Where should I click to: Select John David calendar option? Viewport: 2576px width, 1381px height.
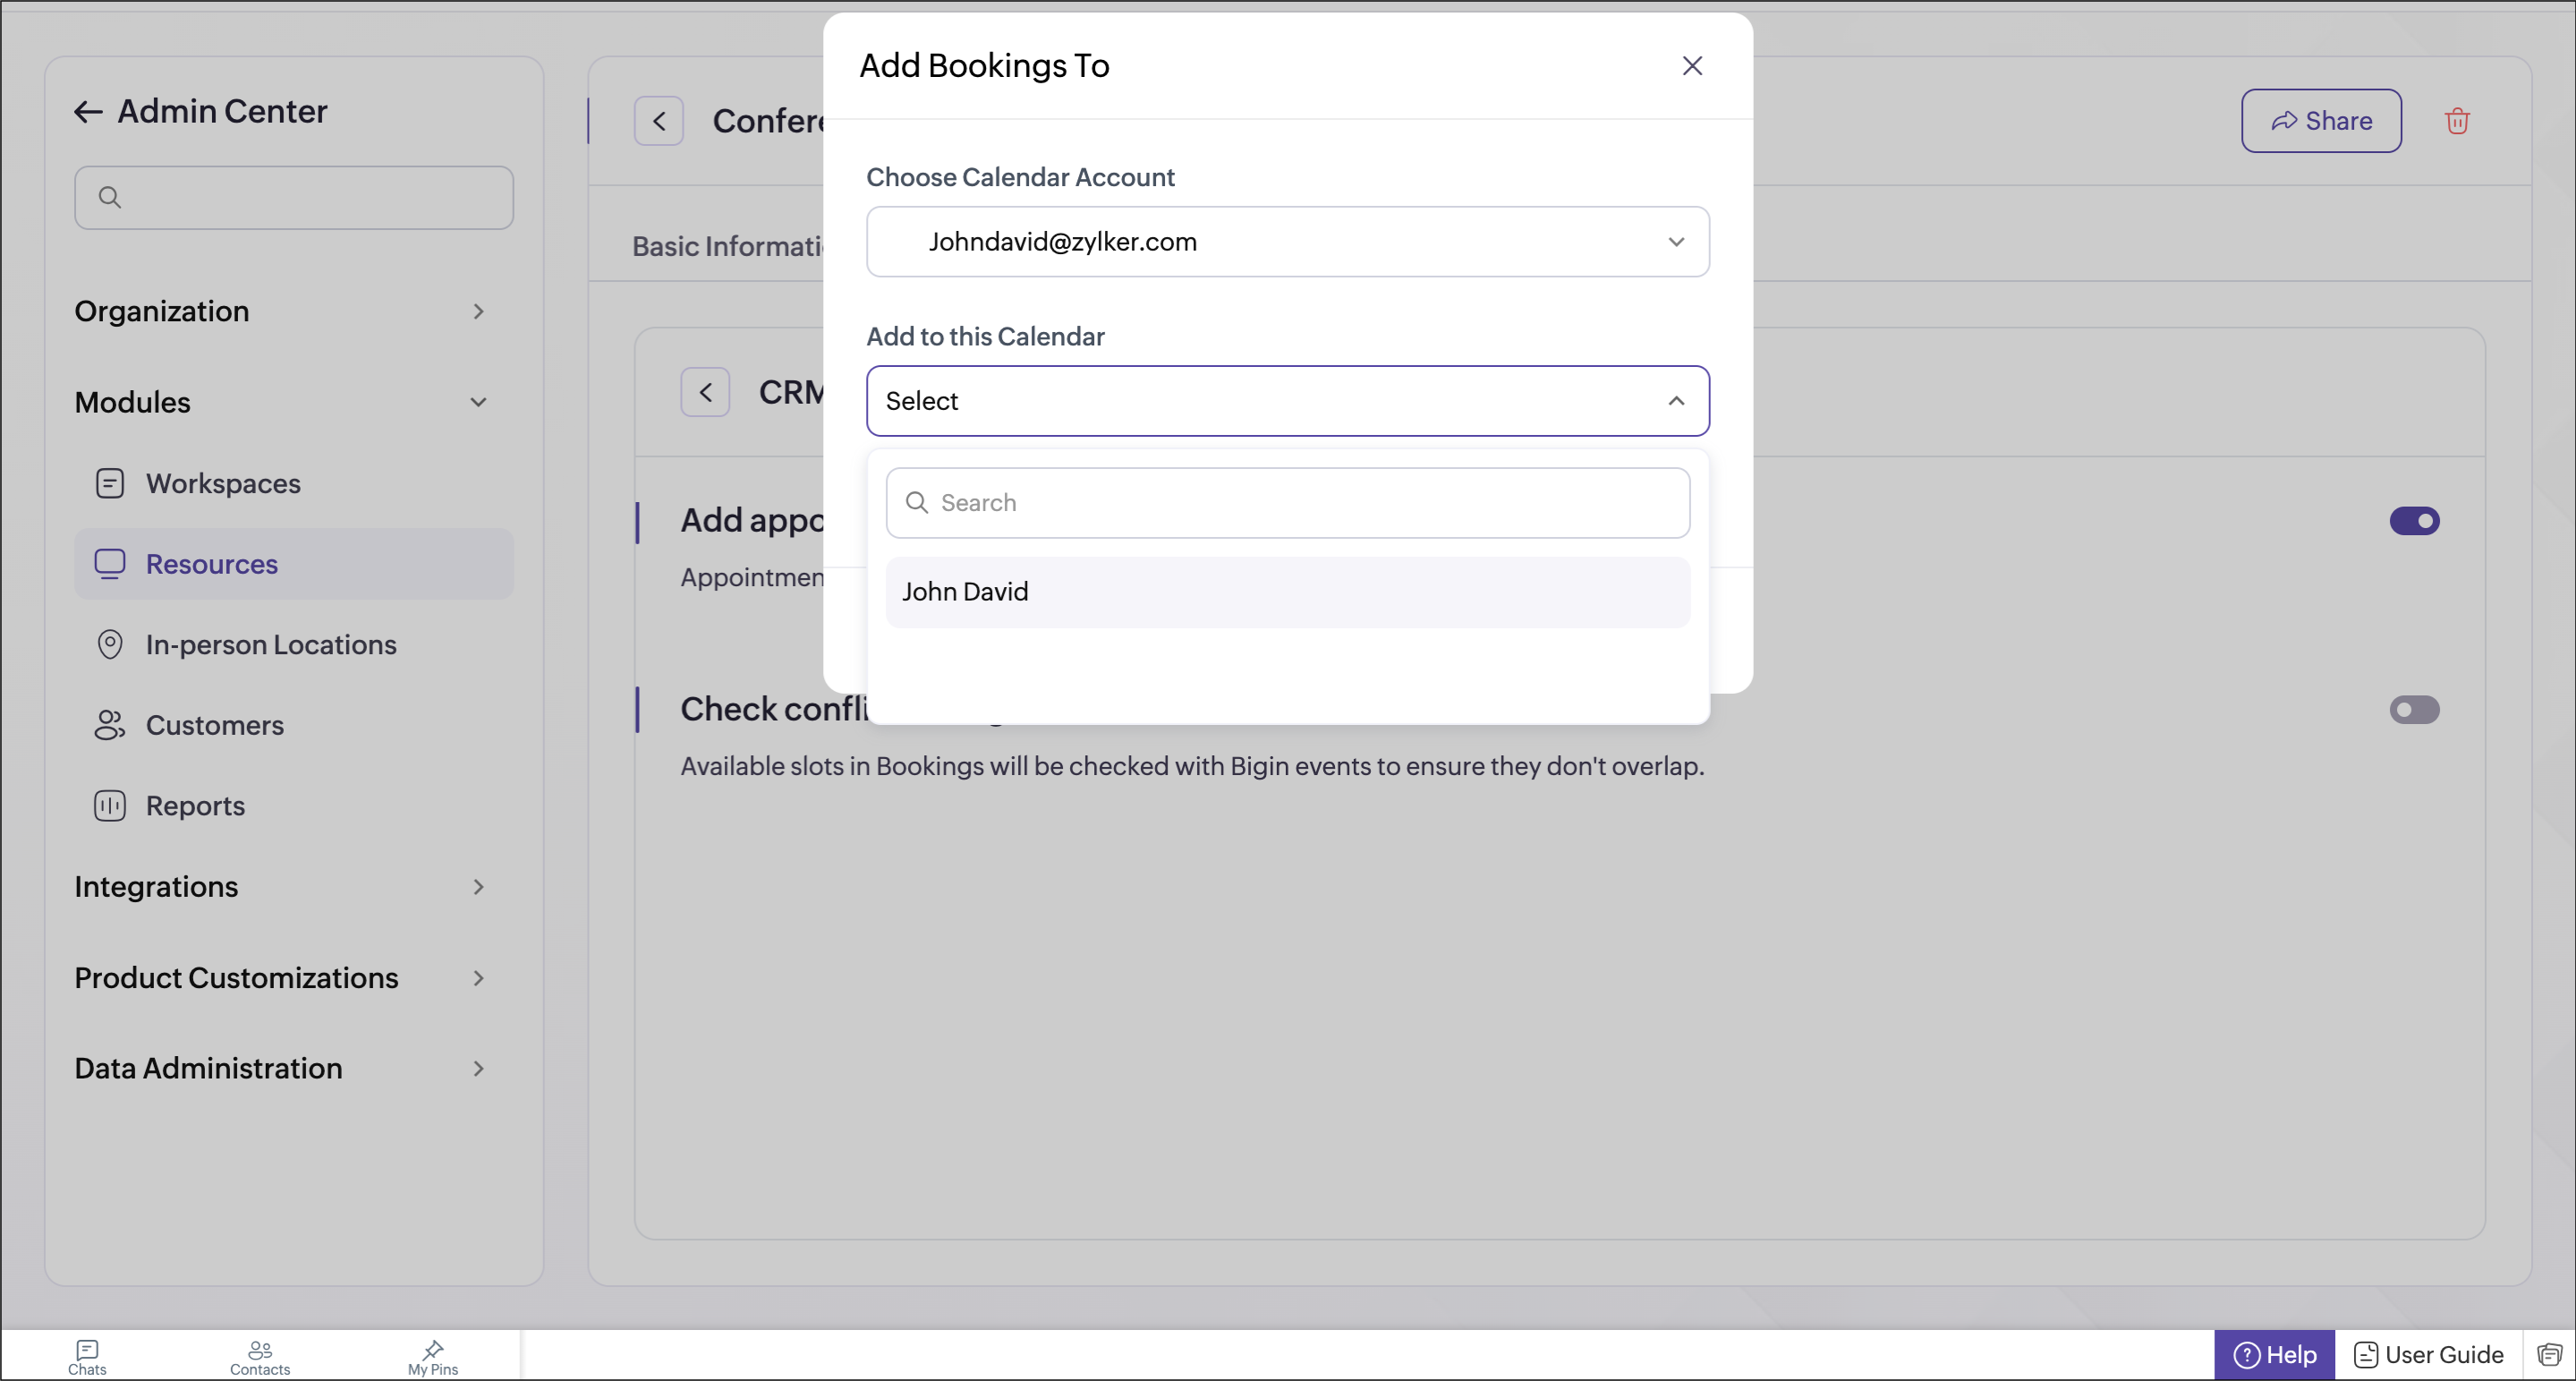(x=1287, y=592)
